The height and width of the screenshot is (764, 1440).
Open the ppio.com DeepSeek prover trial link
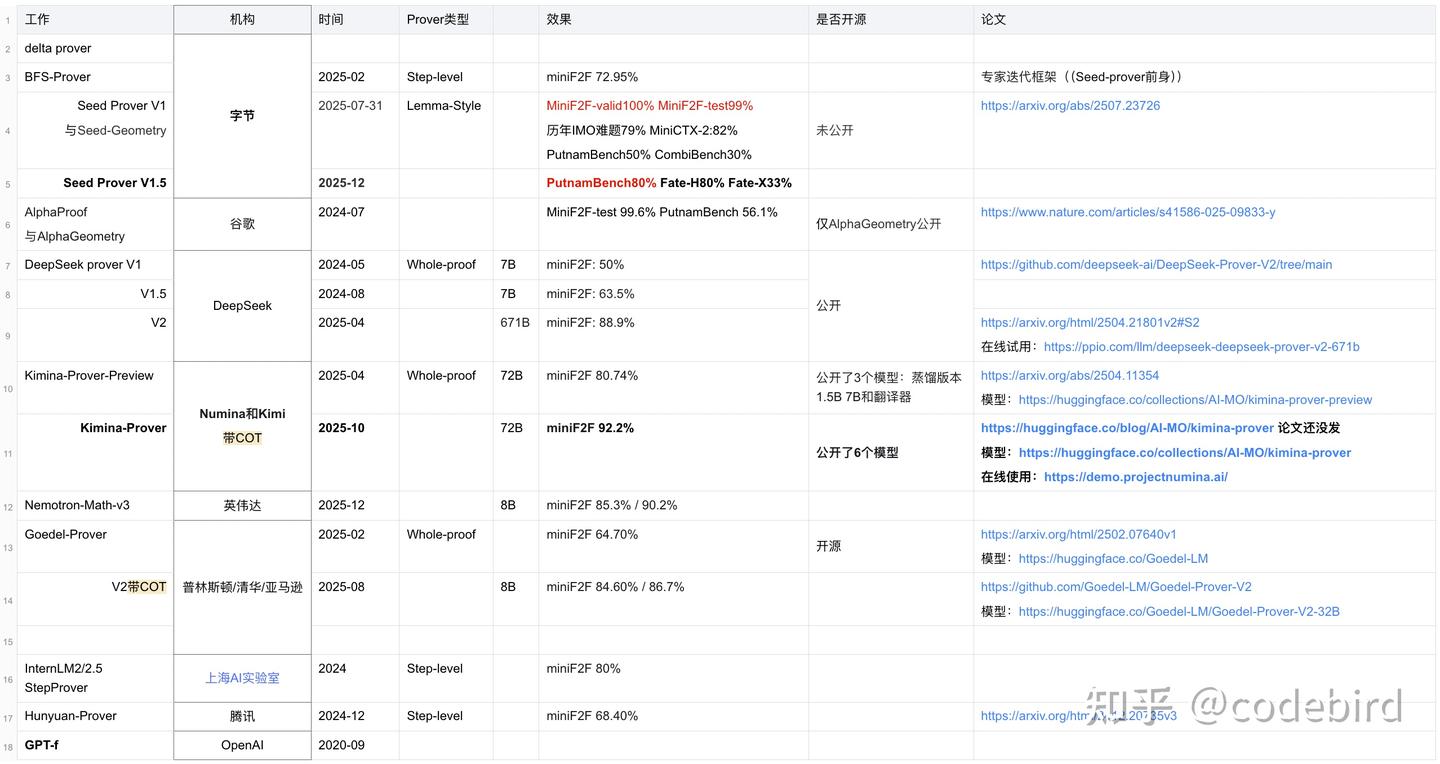tap(1201, 347)
